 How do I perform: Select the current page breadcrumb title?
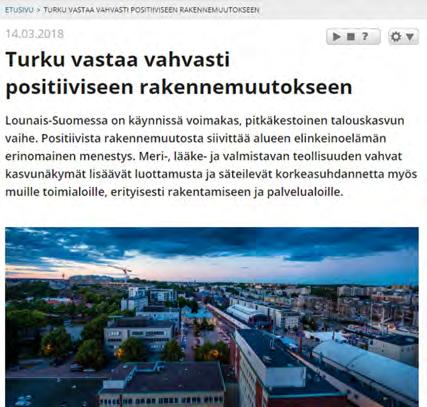tap(151, 10)
